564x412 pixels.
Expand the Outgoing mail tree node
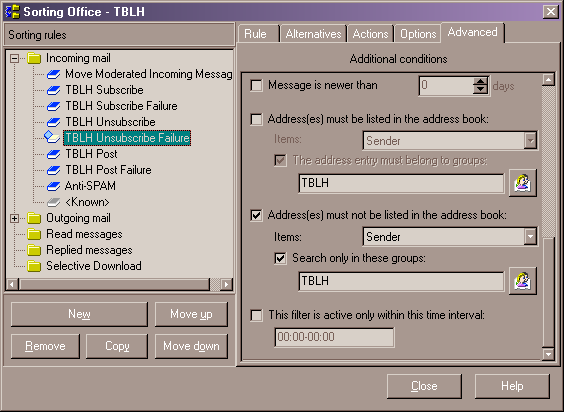[x=14, y=218]
